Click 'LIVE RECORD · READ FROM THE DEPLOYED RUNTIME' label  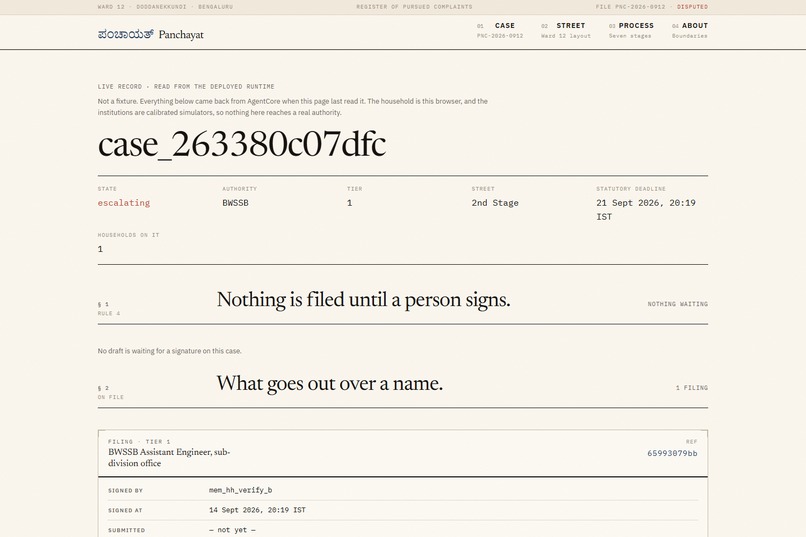(186, 87)
